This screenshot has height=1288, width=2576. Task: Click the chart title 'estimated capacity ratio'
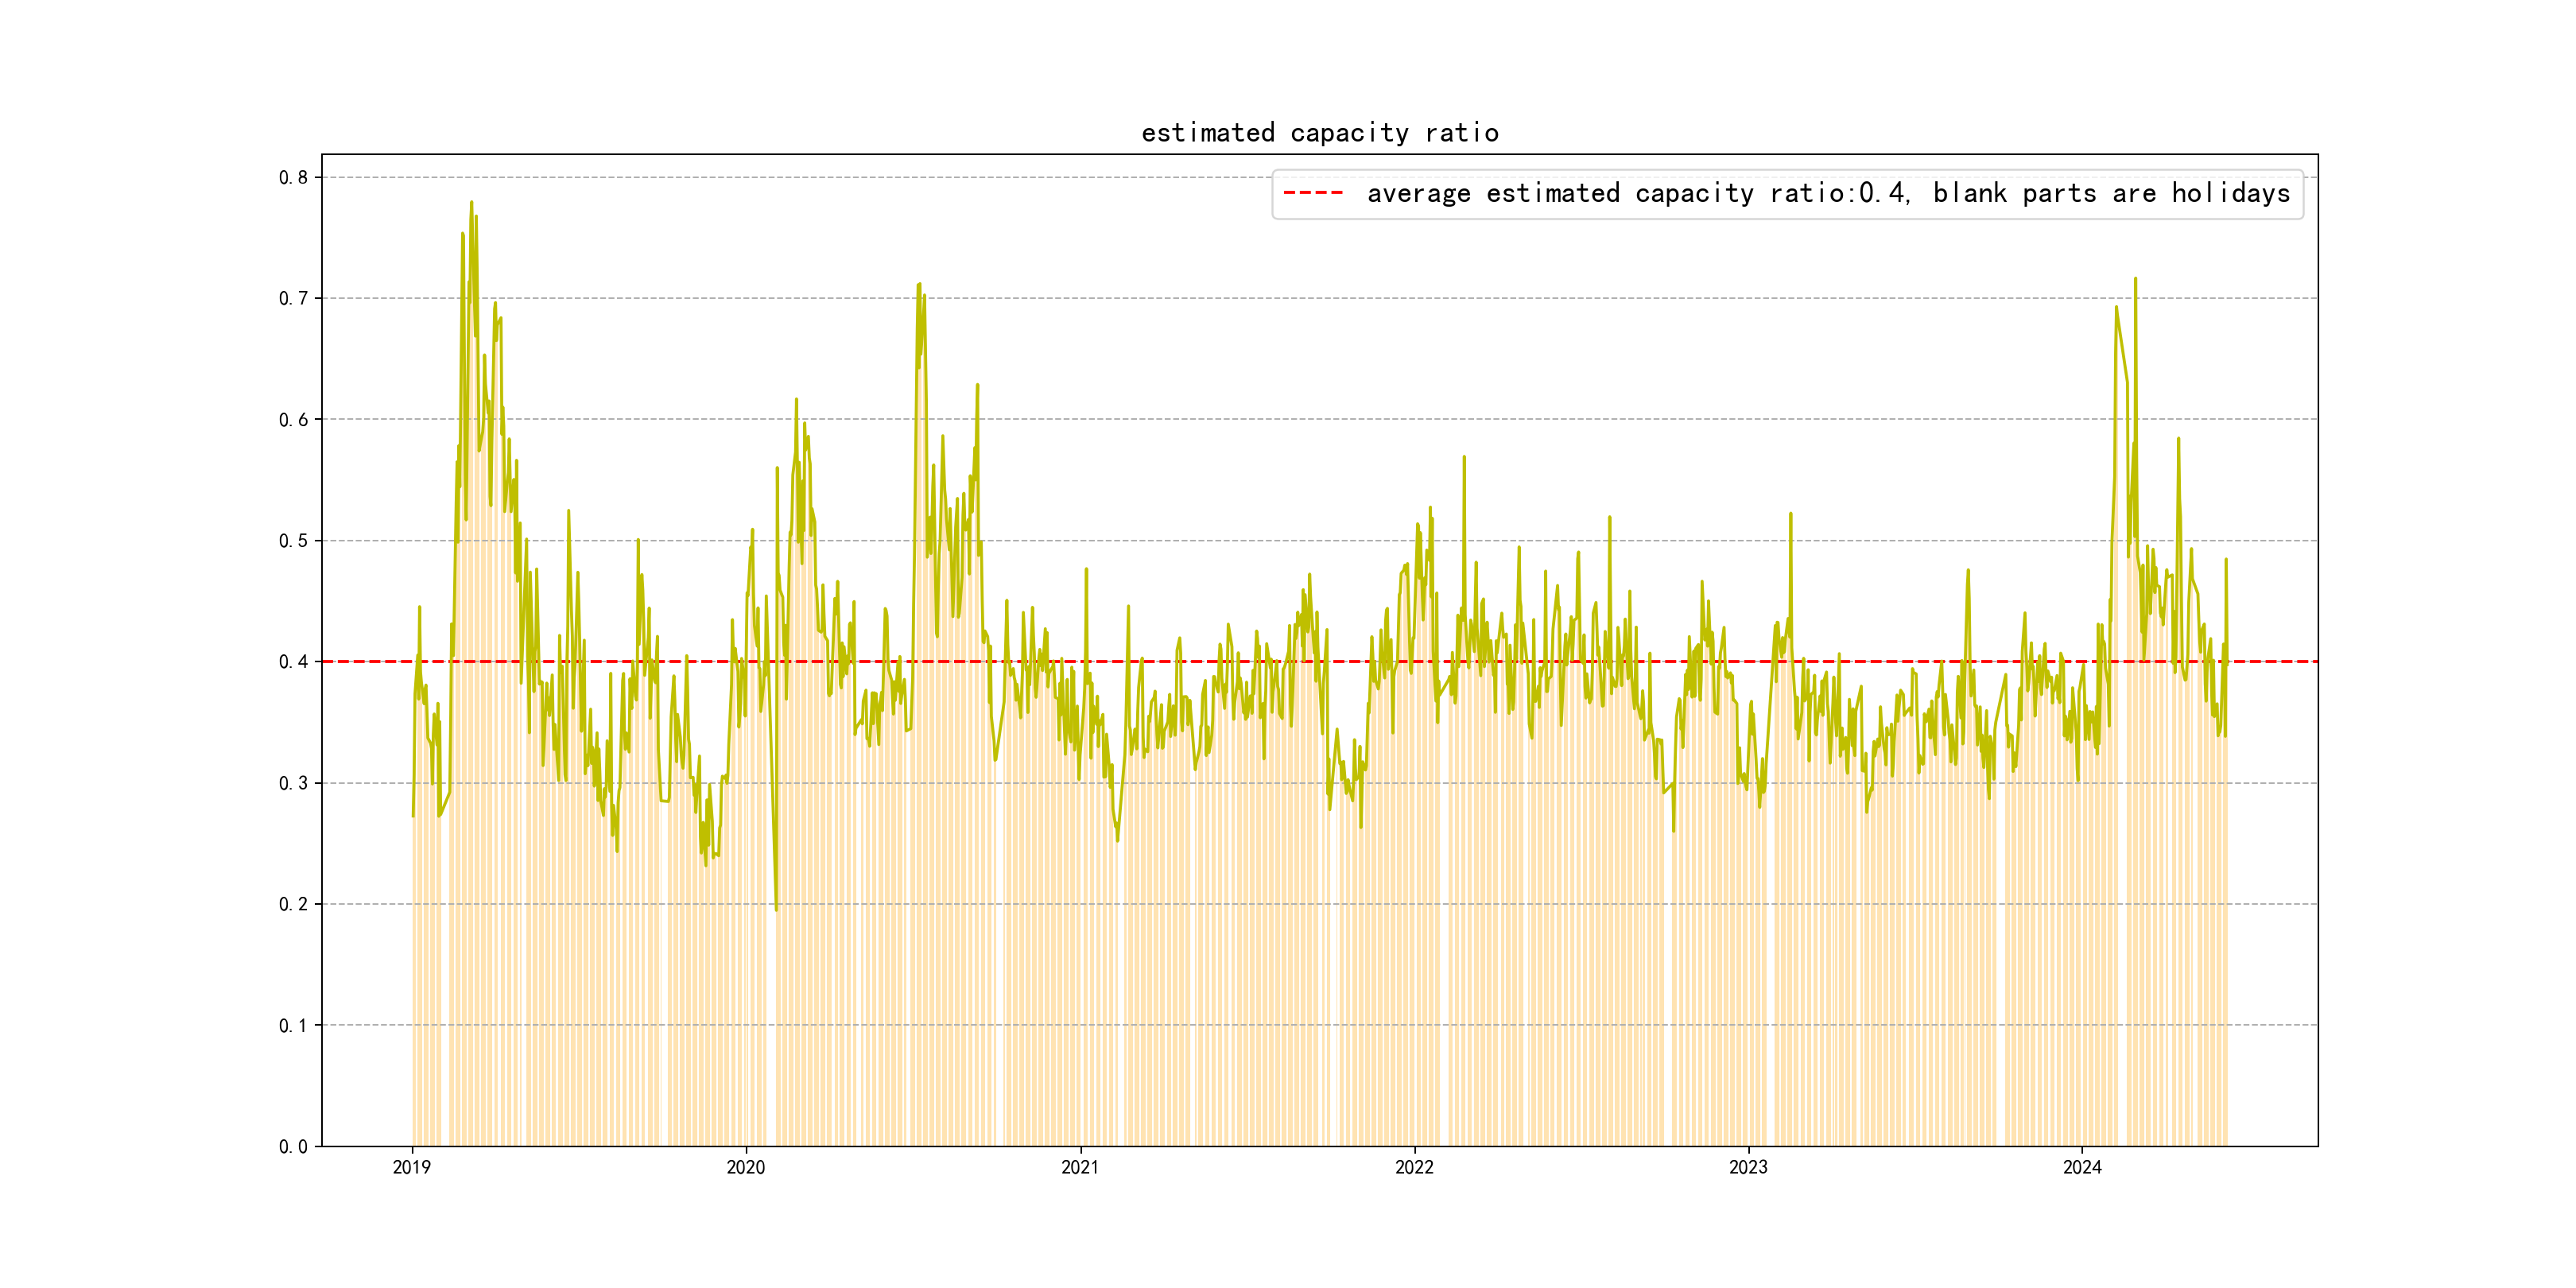(1319, 133)
